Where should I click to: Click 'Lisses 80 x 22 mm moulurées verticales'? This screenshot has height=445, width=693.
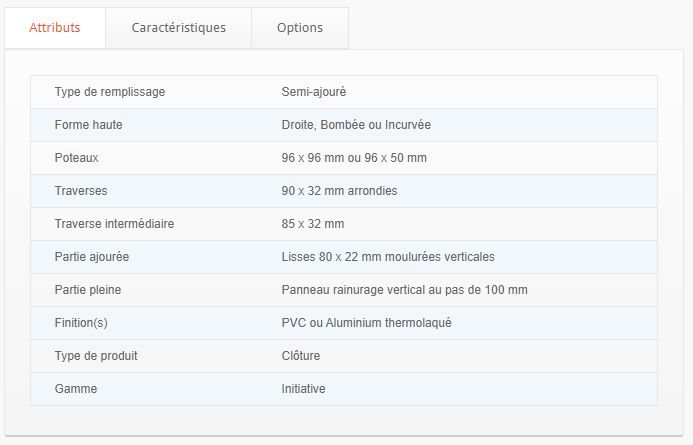click(x=388, y=257)
